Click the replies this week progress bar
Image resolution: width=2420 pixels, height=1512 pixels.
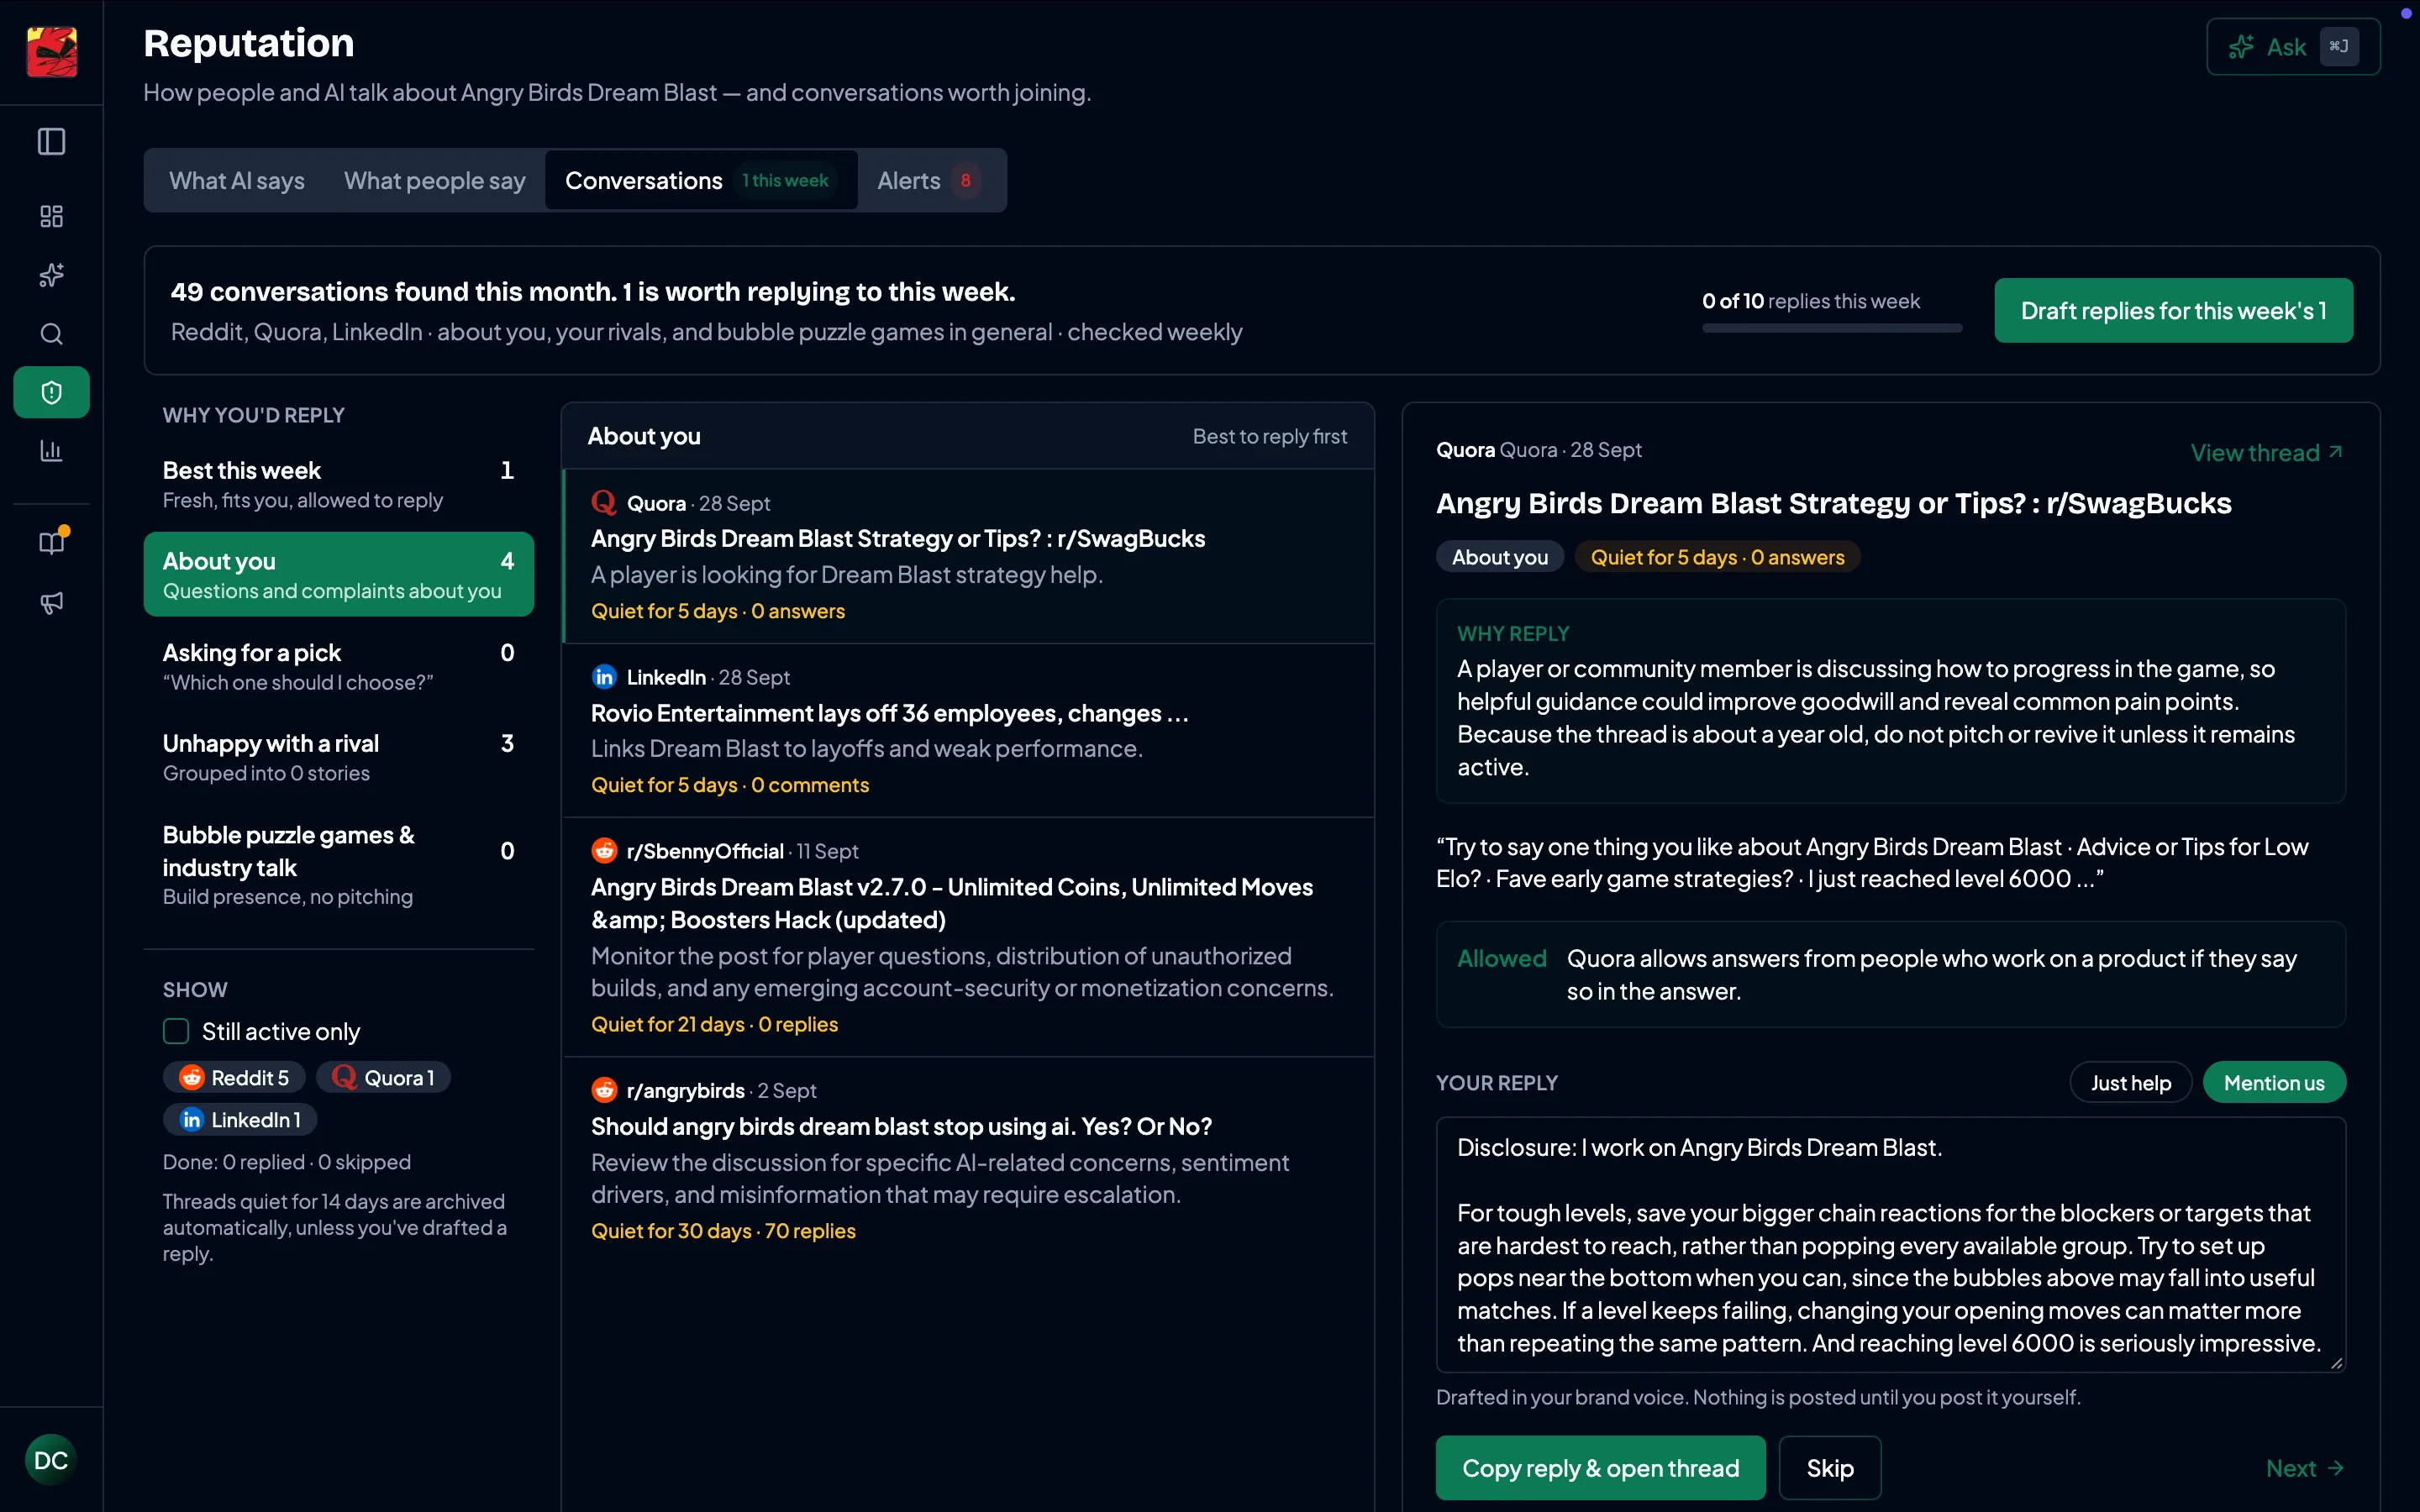[x=1831, y=328]
